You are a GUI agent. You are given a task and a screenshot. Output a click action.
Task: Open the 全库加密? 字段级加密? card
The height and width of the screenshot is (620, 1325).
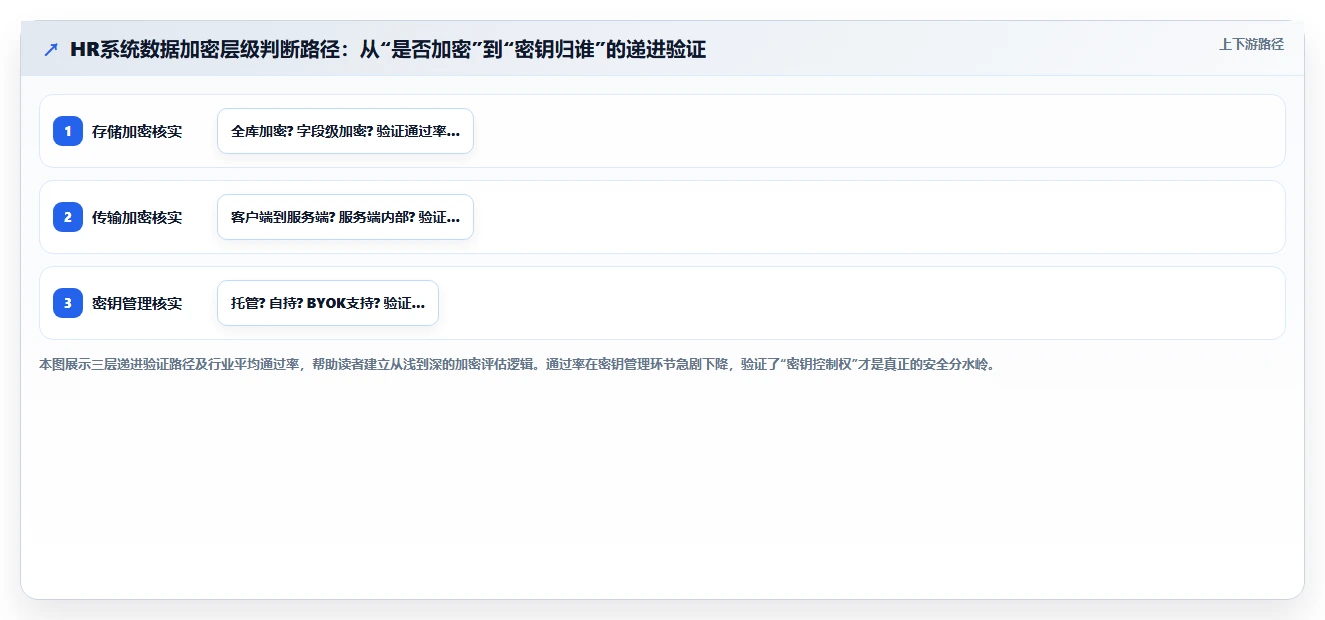[345, 131]
